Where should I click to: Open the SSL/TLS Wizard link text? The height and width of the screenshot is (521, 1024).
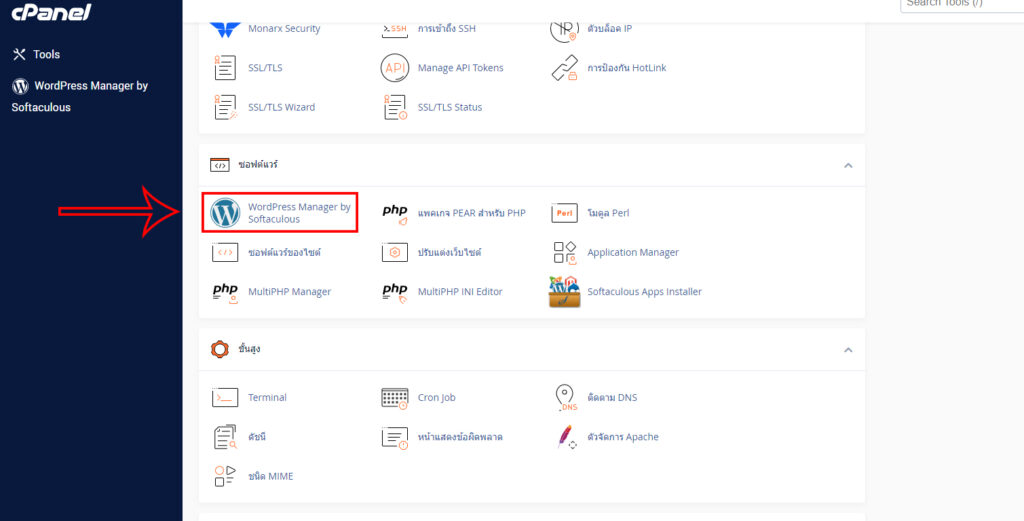coord(281,107)
